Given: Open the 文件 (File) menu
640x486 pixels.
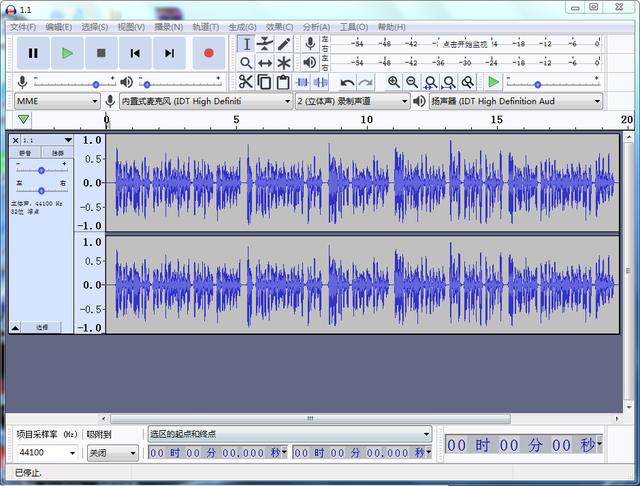Looking at the screenshot, I should 22,27.
